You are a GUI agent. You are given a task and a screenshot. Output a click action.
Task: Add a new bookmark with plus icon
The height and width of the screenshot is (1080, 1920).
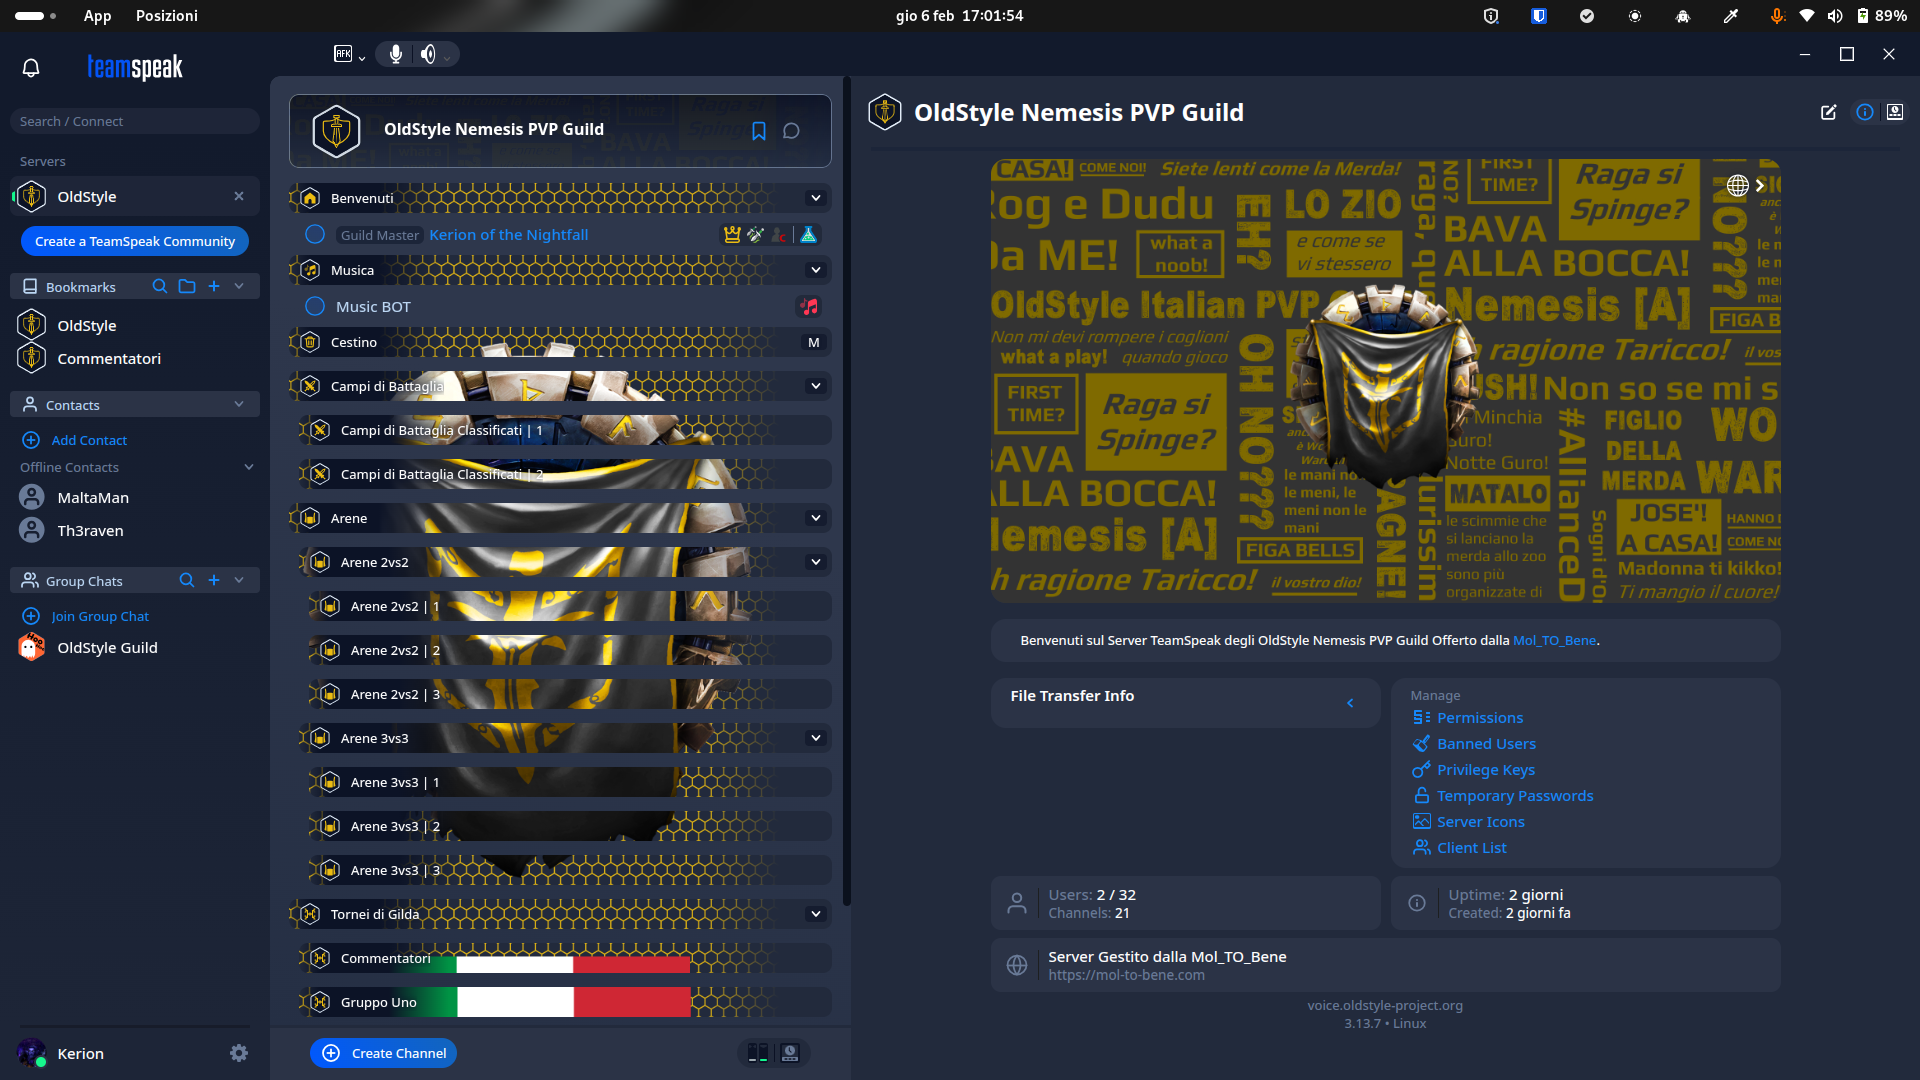pyautogui.click(x=214, y=286)
